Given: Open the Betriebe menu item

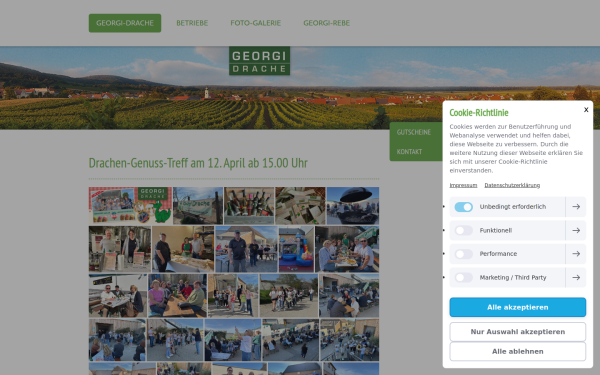Looking at the screenshot, I should (192, 23).
